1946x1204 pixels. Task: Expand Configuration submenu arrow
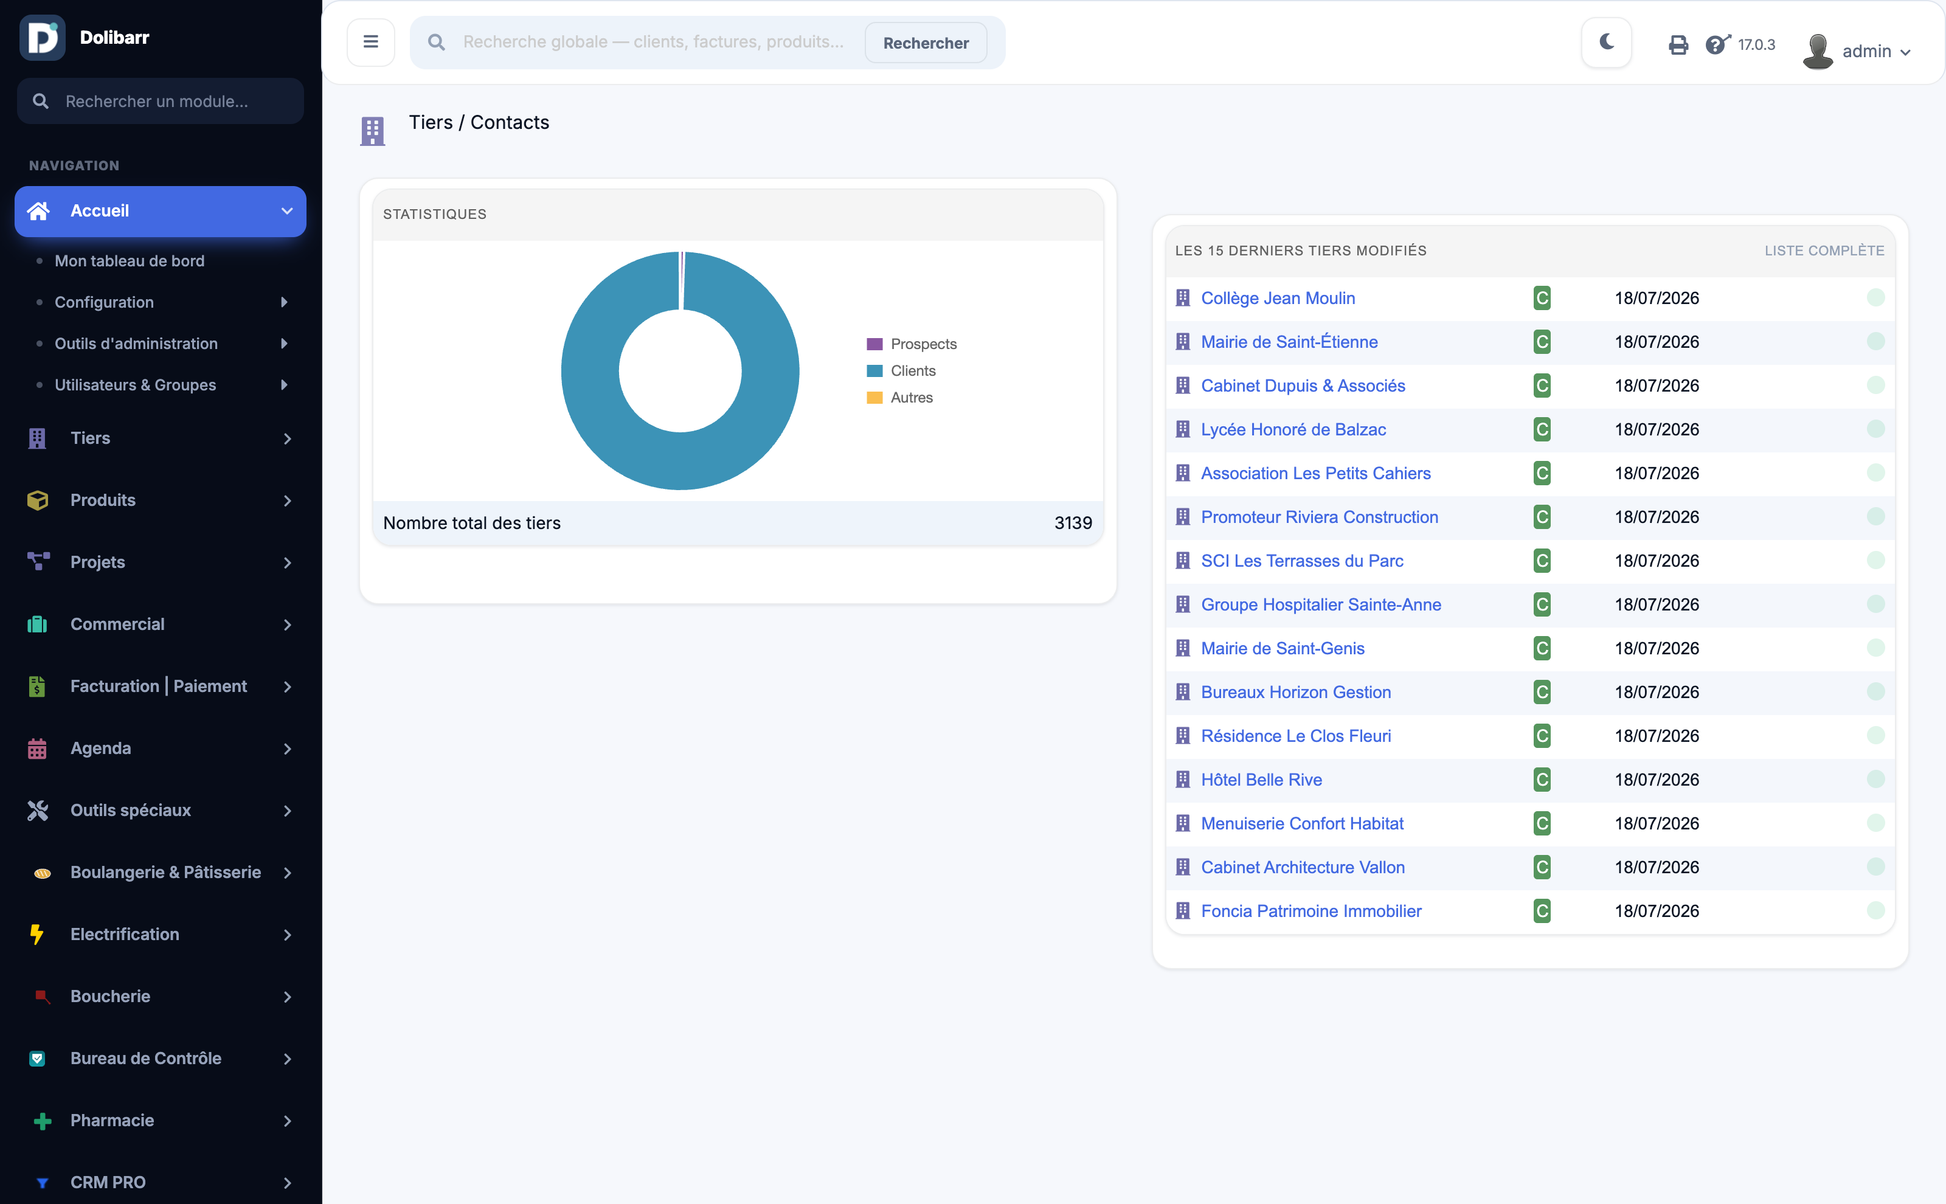(284, 302)
